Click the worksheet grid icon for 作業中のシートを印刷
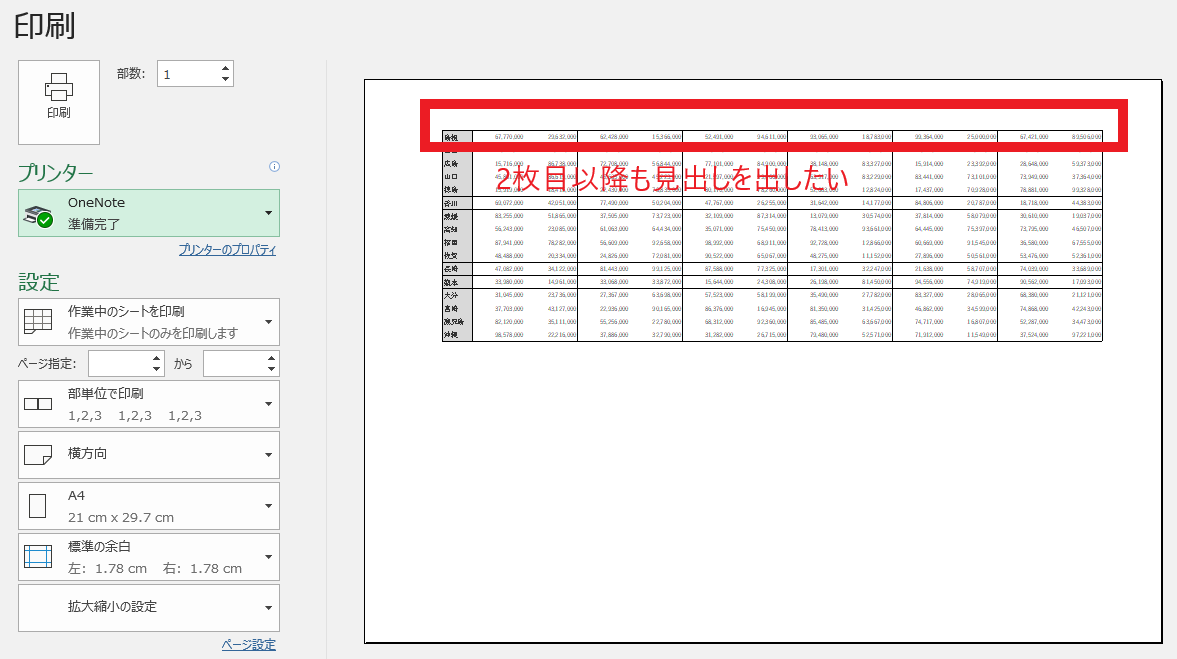Image resolution: width=1177 pixels, height=659 pixels. pyautogui.click(x=38, y=321)
